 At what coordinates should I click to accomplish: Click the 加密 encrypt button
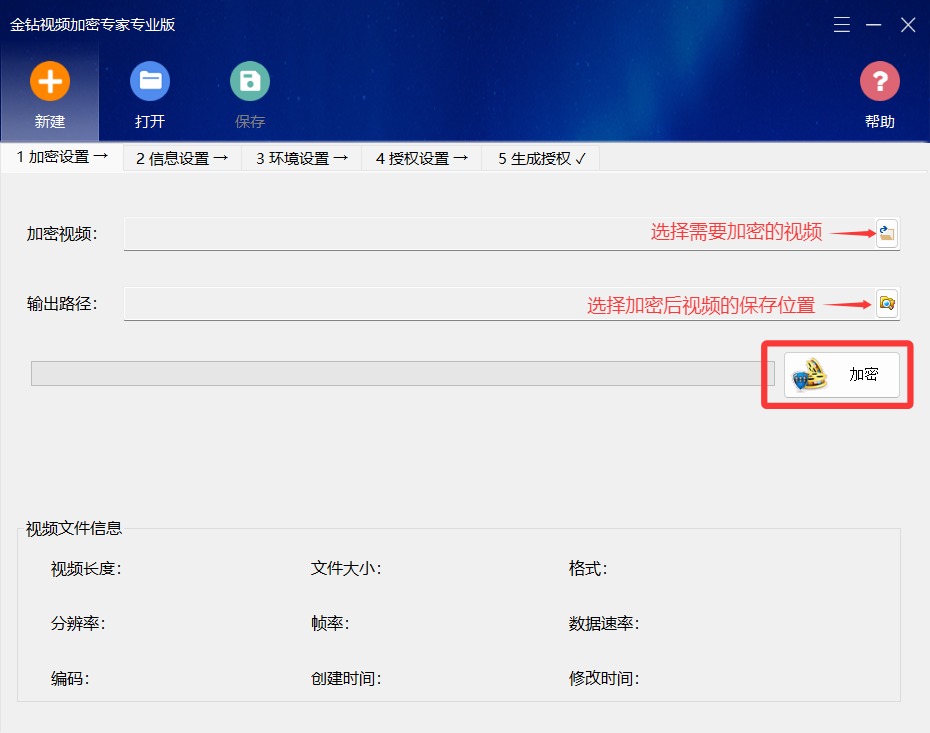pyautogui.click(x=842, y=375)
